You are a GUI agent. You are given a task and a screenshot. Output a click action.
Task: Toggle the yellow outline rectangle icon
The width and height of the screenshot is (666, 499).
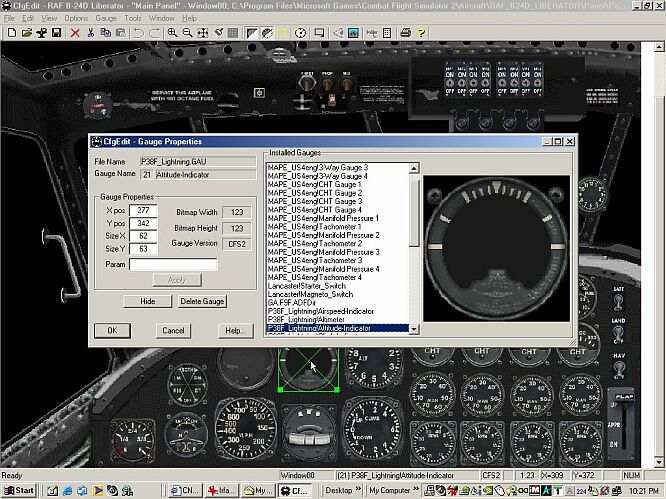click(281, 33)
